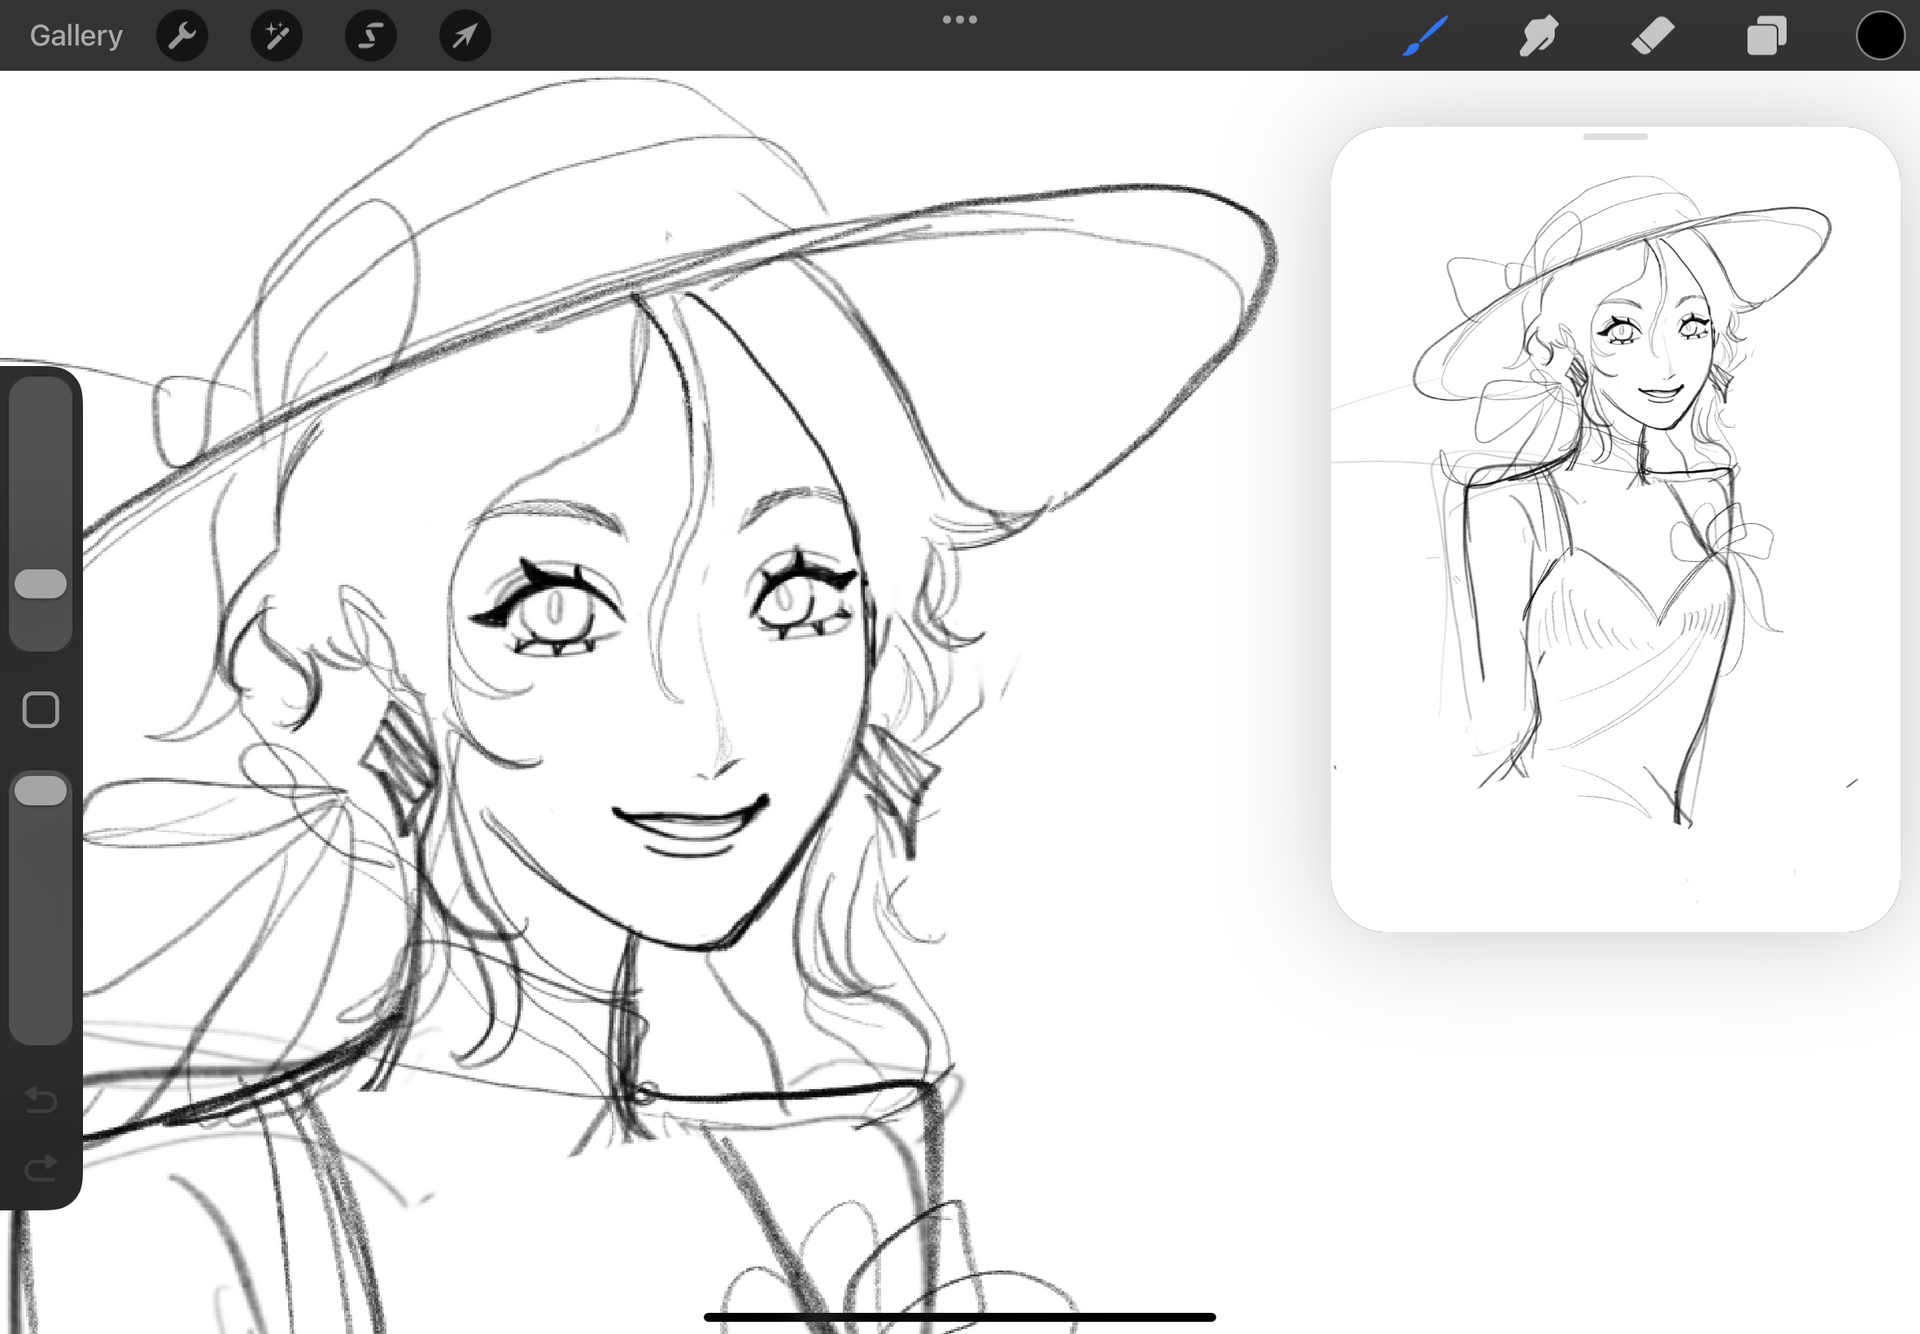Select the Brush tool
The height and width of the screenshot is (1334, 1920).
click(x=1425, y=36)
